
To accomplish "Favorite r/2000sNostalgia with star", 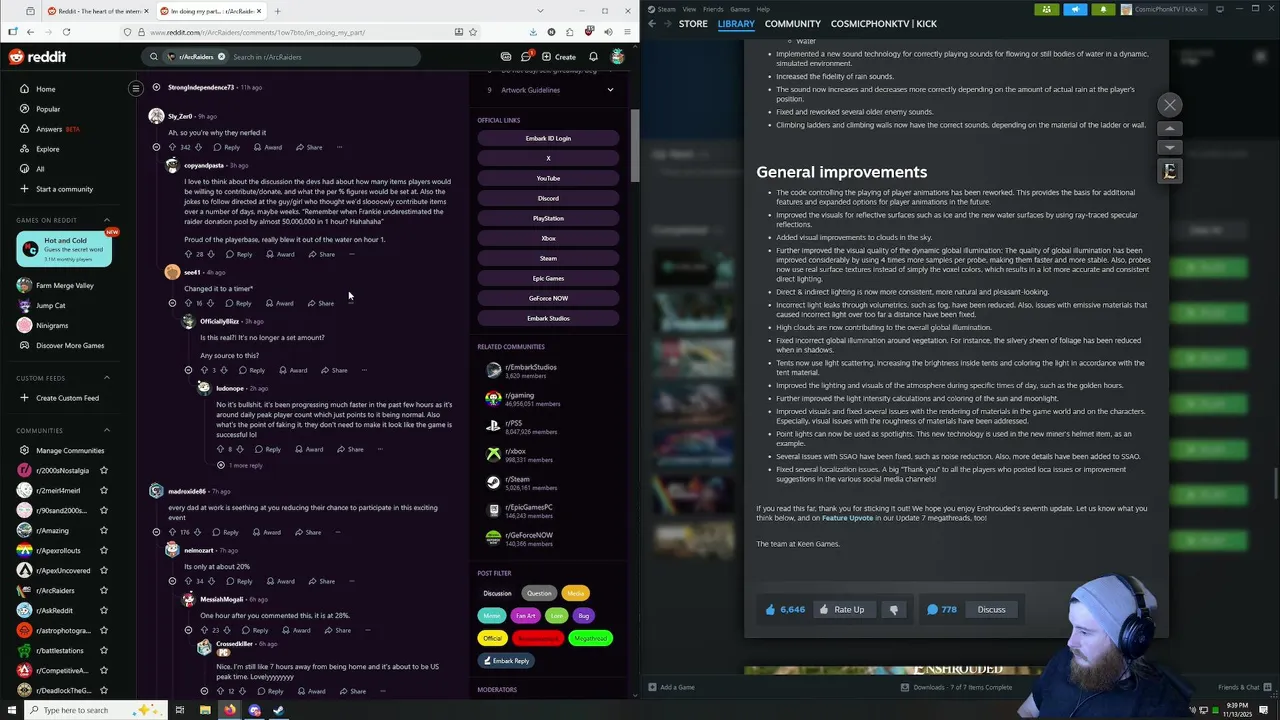I will tap(103, 470).
